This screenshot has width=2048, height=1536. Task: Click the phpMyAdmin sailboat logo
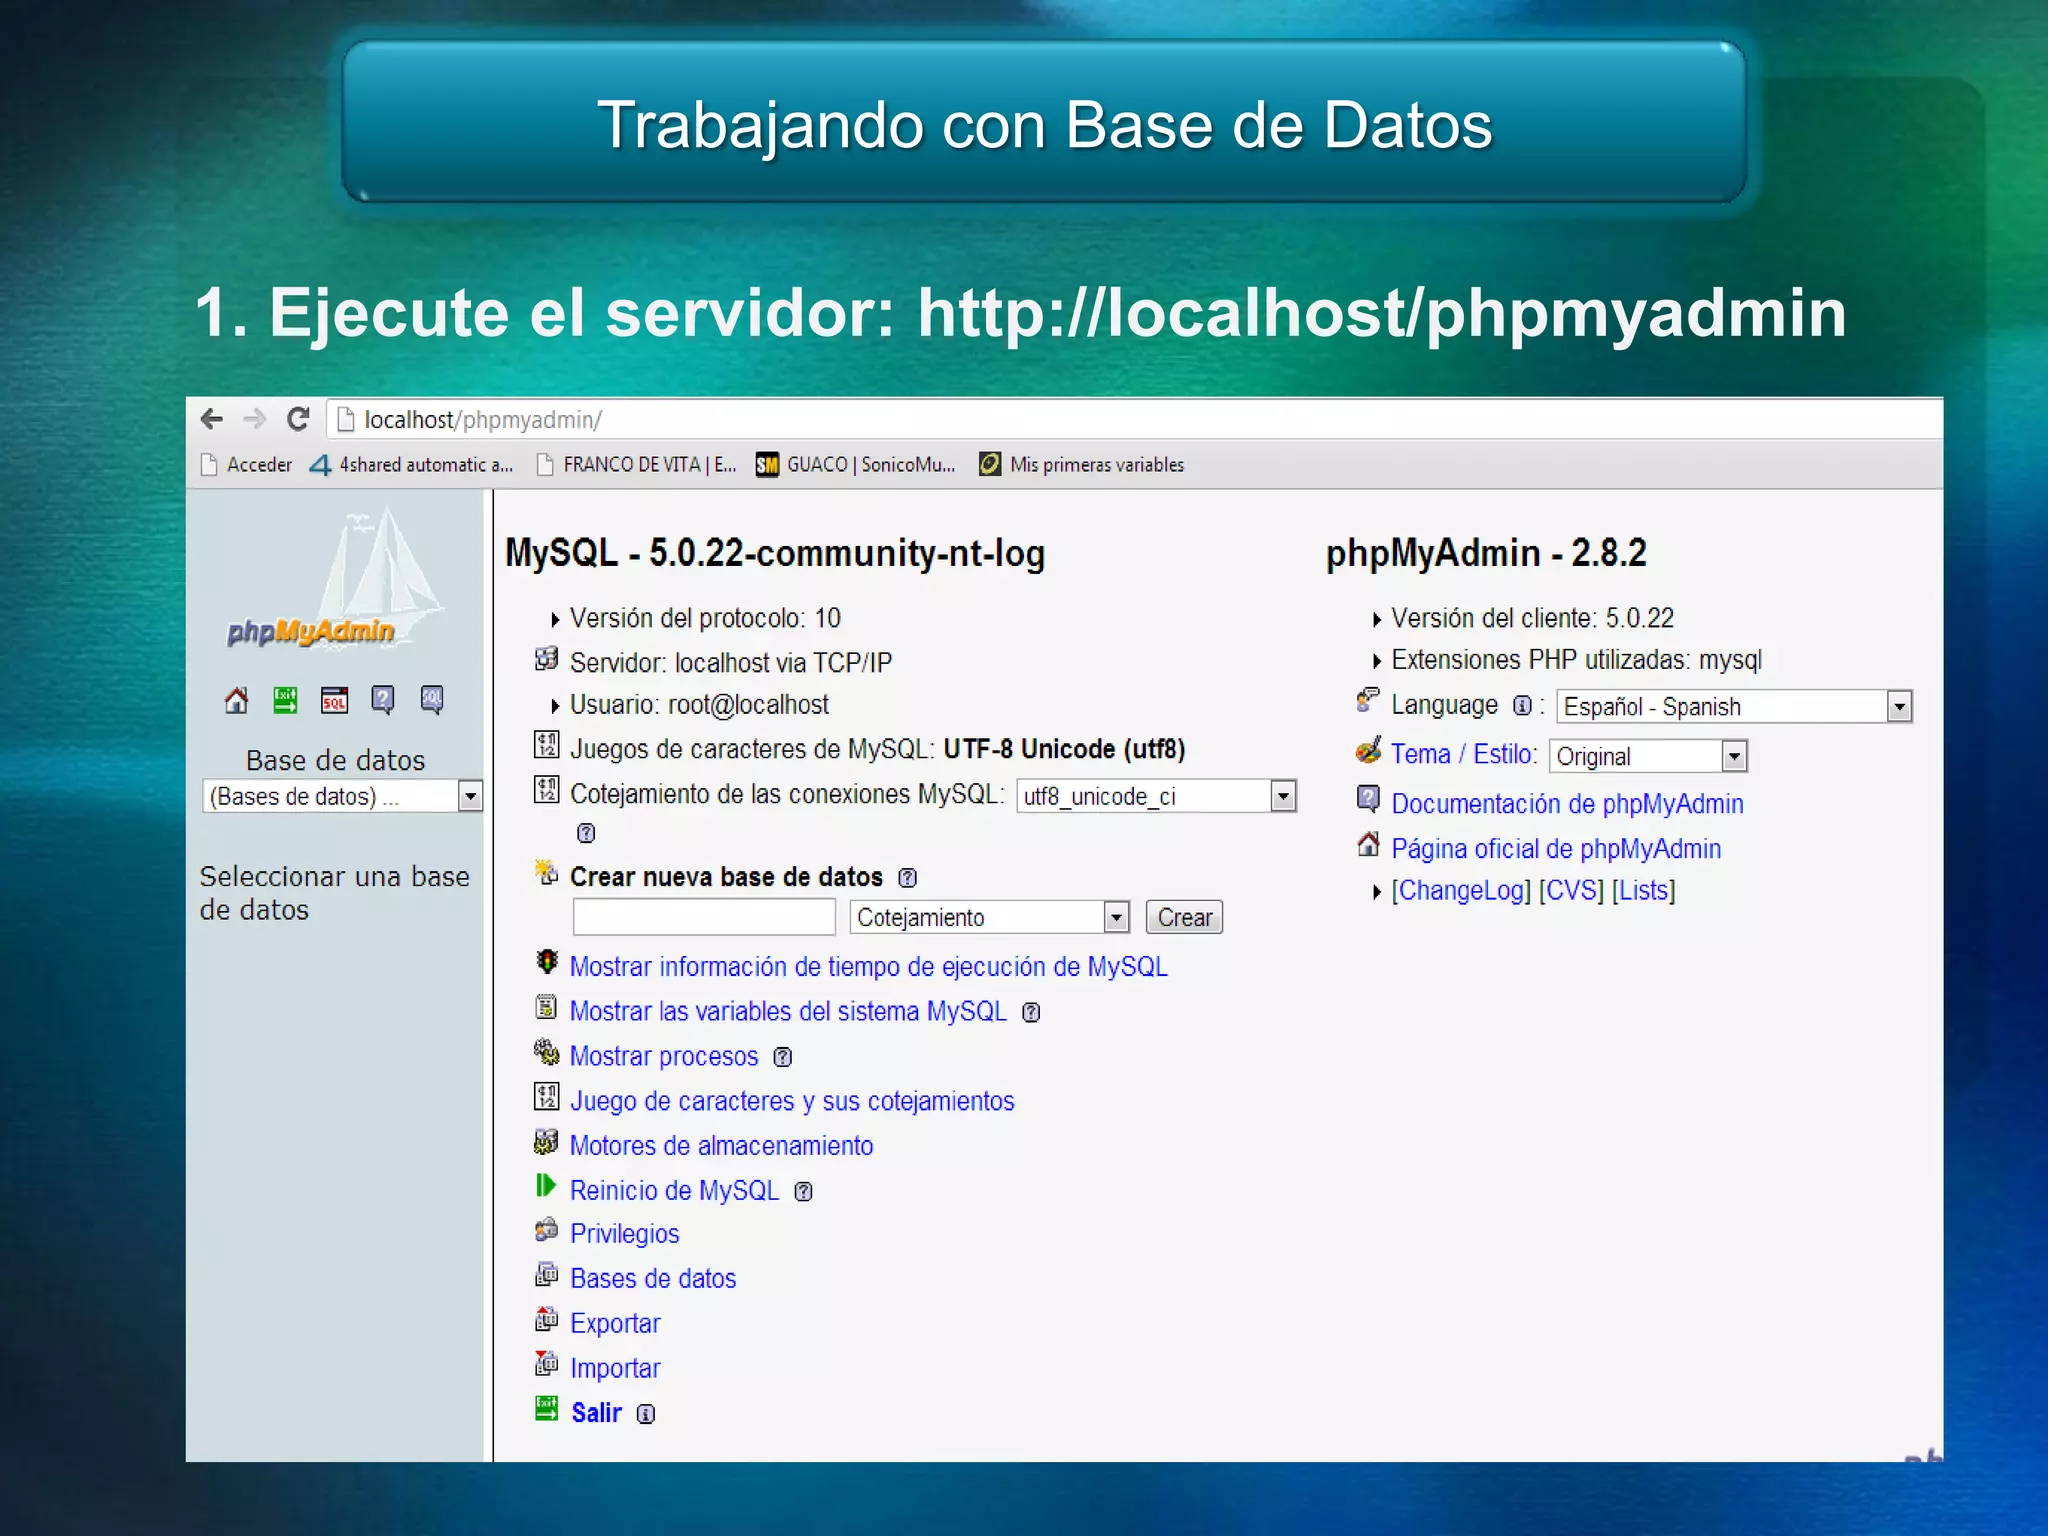[336, 579]
